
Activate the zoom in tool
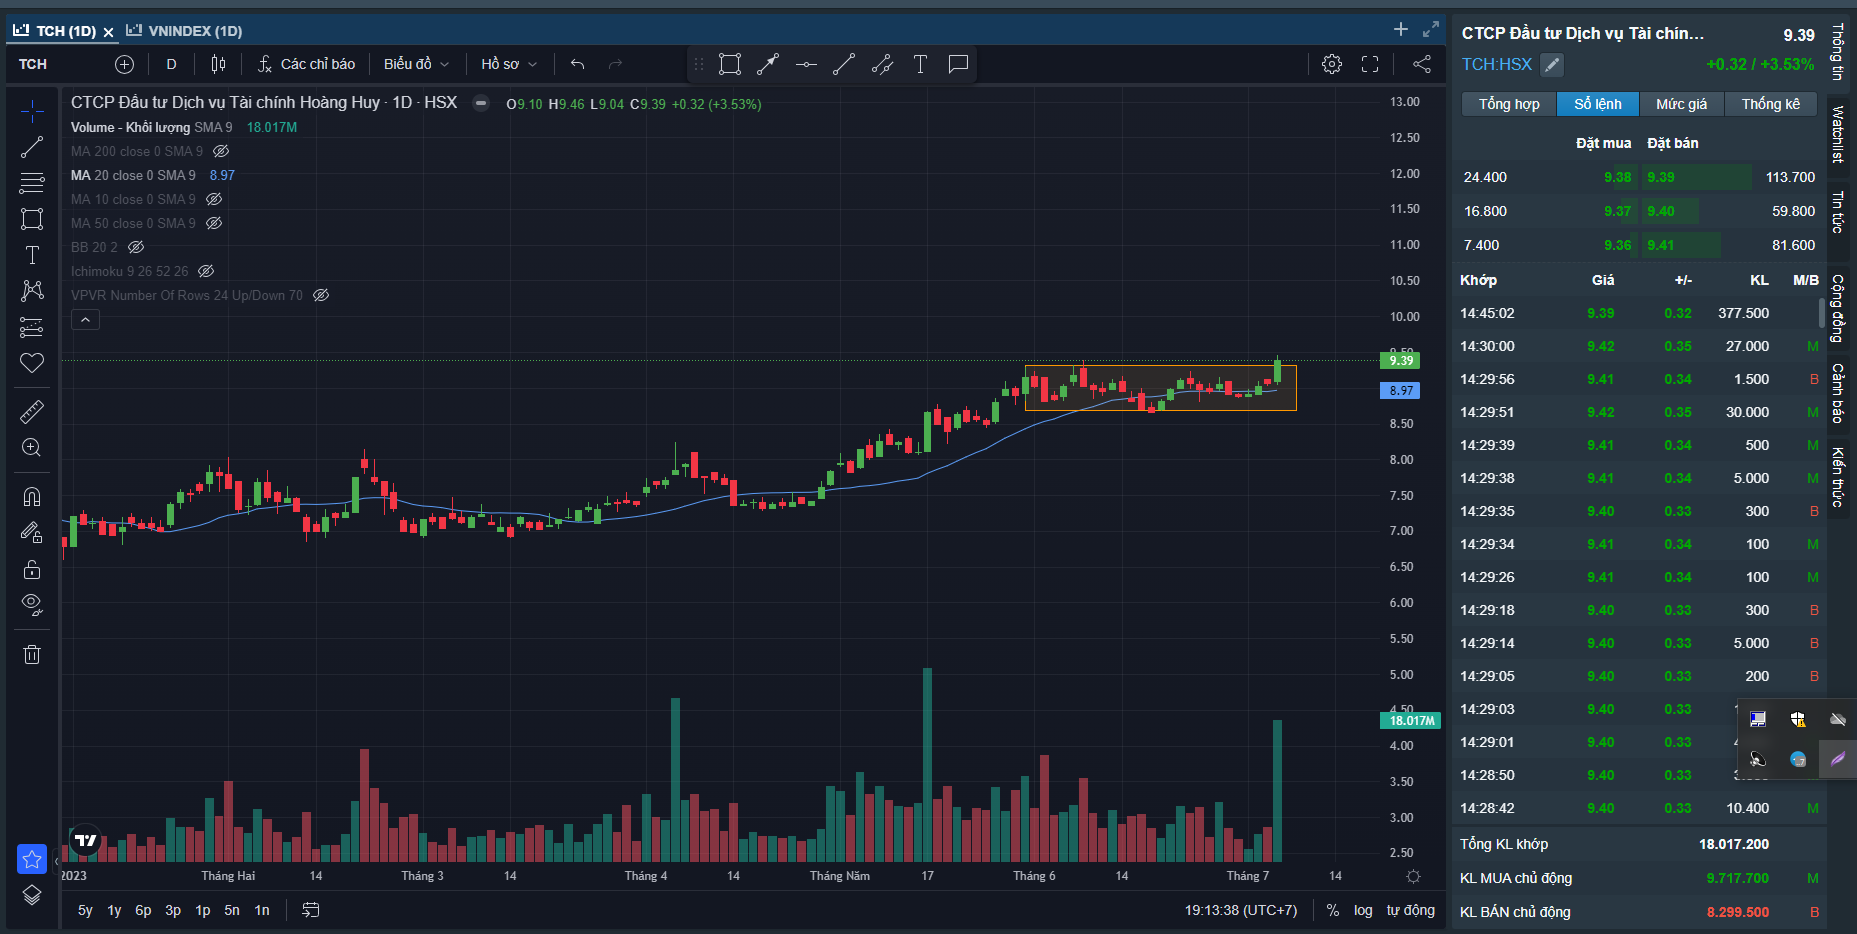(32, 447)
